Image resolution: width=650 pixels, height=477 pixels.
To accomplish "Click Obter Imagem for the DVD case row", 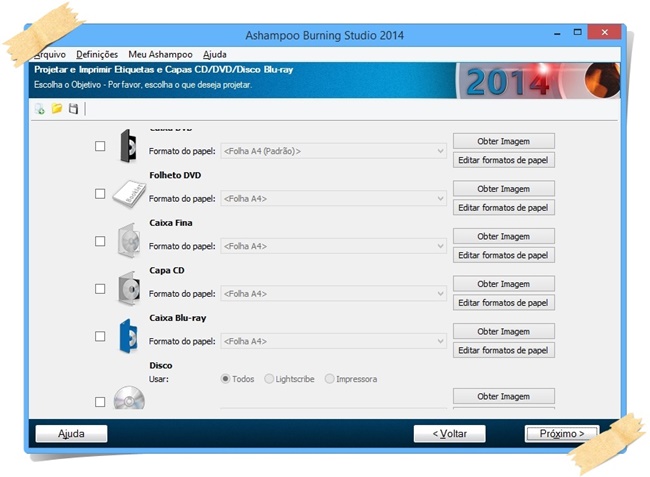I will (504, 141).
